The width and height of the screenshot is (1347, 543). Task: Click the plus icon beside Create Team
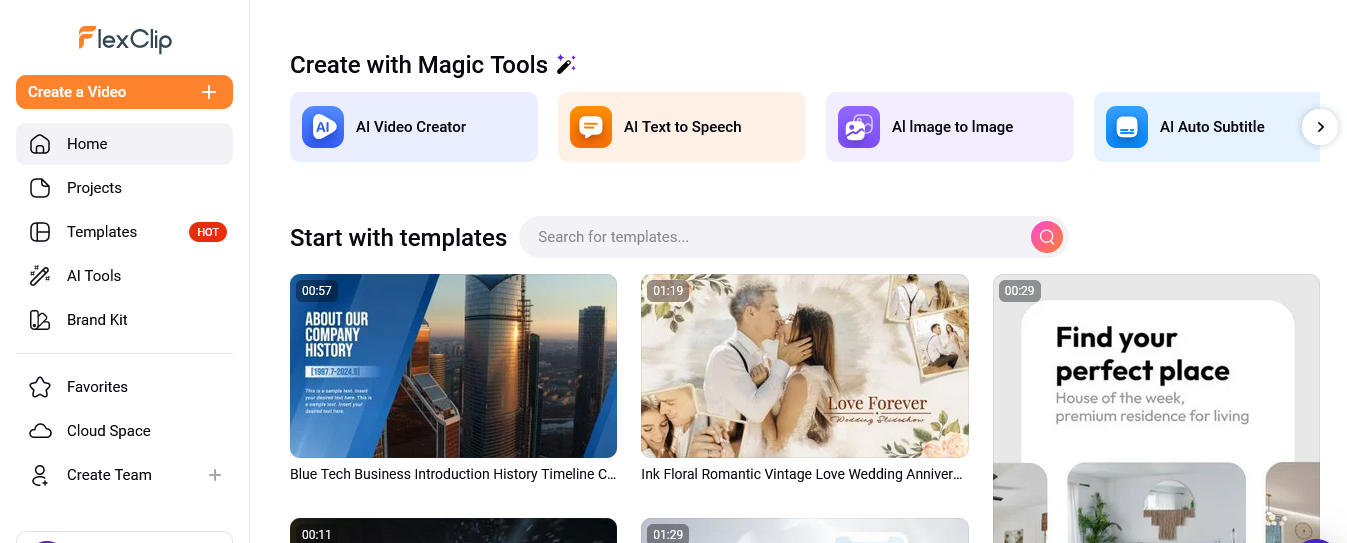pos(214,475)
